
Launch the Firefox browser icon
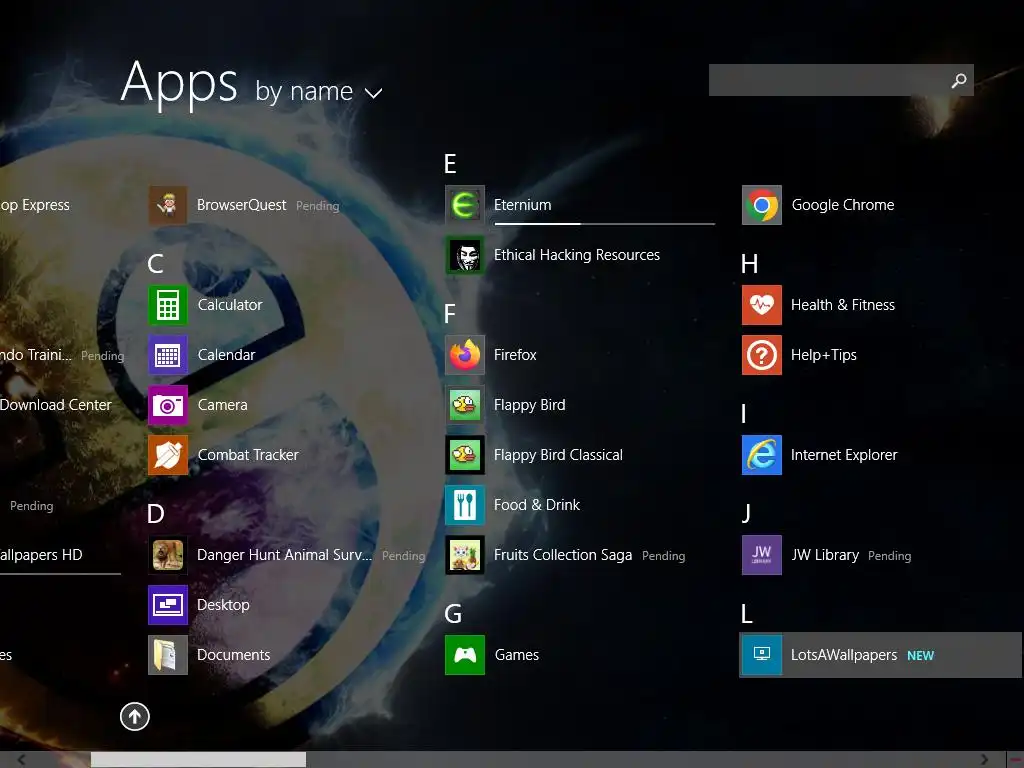(x=465, y=355)
